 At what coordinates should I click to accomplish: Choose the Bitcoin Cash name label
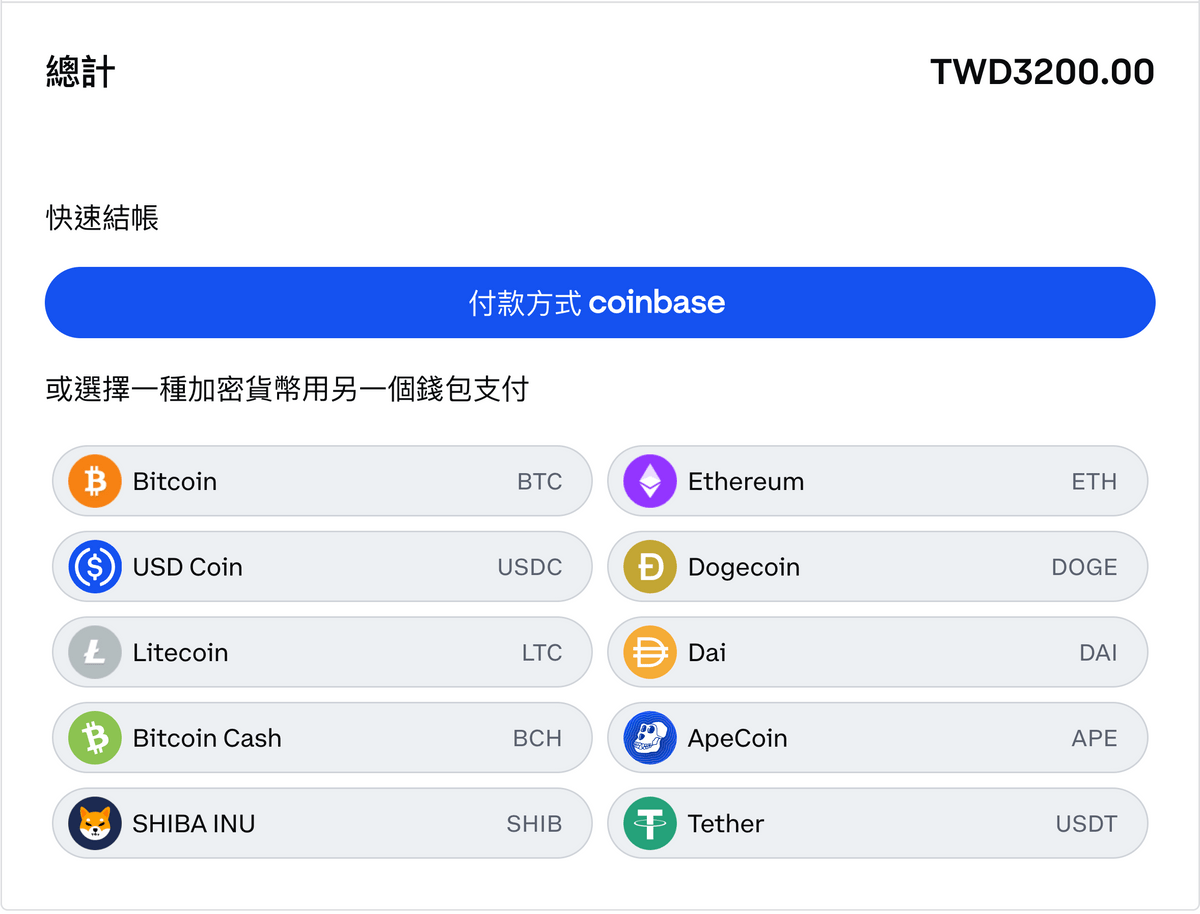[x=207, y=739]
